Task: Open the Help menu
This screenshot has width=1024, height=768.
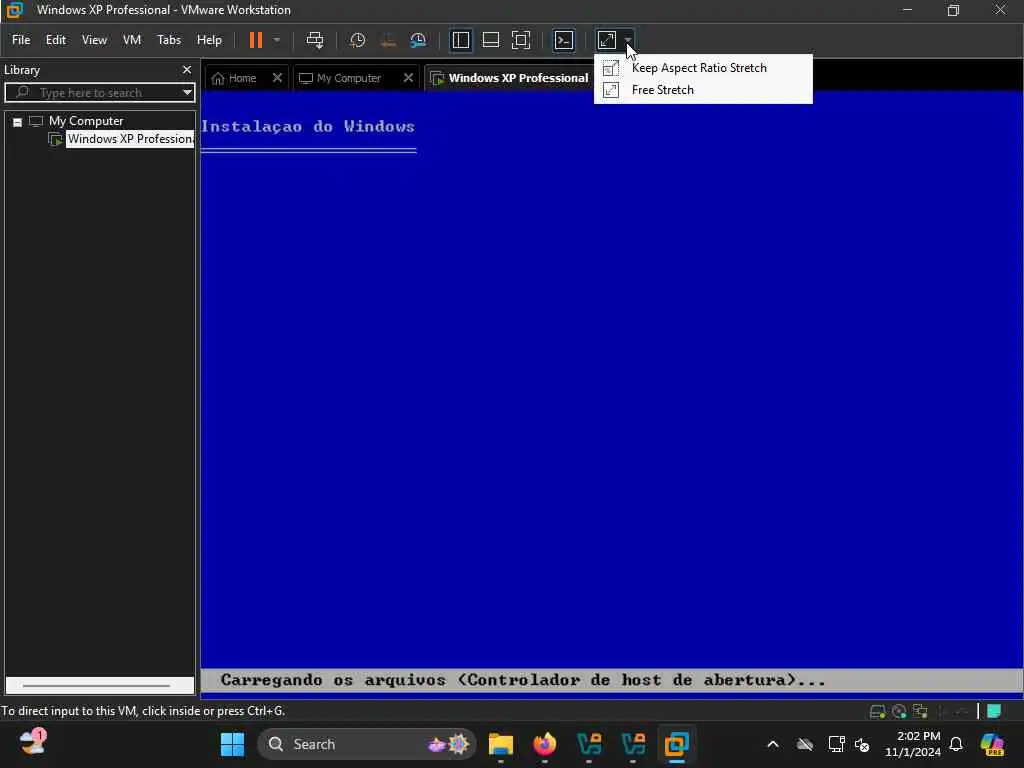Action: point(209,40)
